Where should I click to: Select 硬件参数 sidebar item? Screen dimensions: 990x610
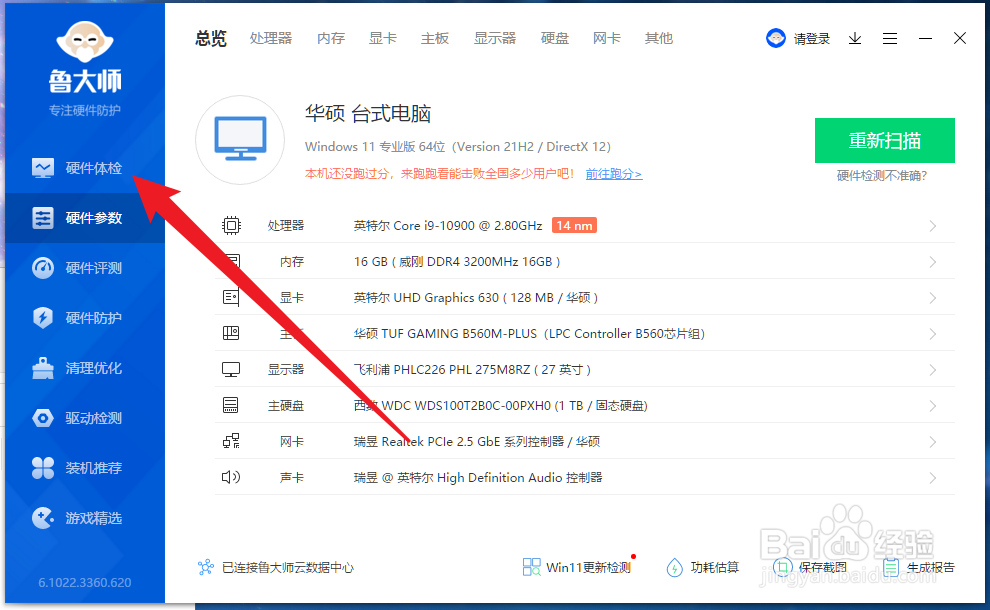point(85,218)
